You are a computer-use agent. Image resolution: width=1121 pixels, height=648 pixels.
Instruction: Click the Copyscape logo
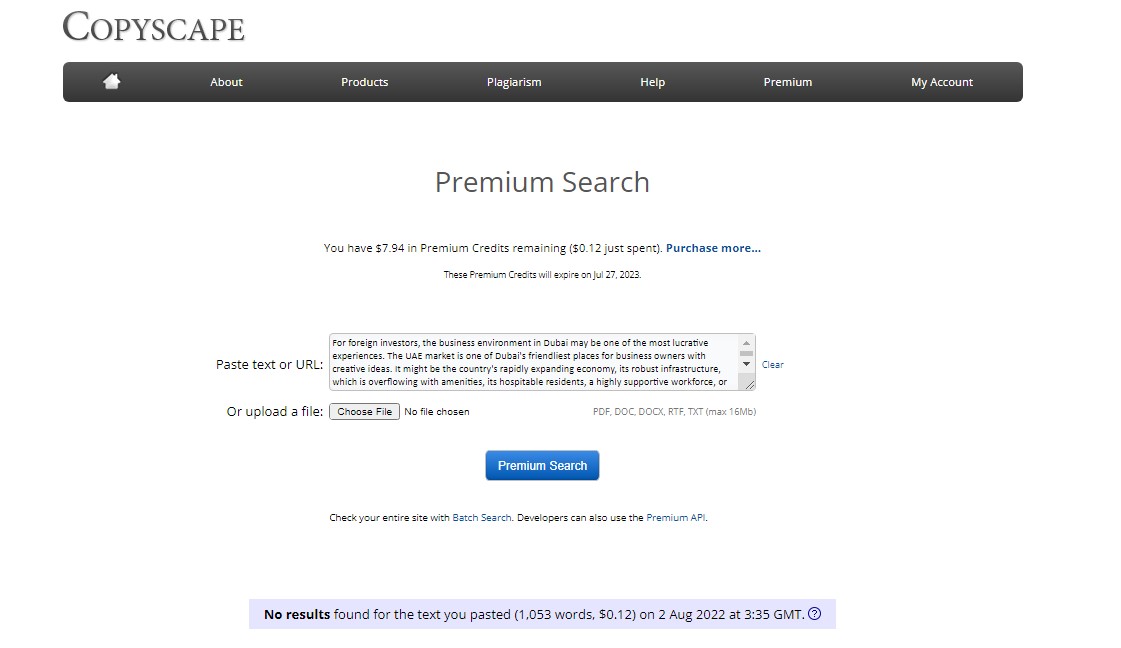click(153, 27)
